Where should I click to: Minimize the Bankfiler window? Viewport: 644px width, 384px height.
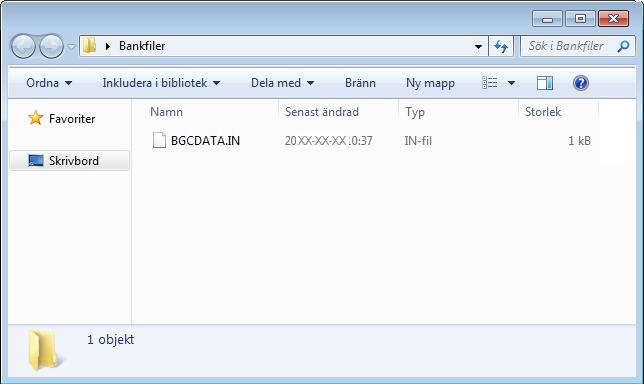coord(547,19)
